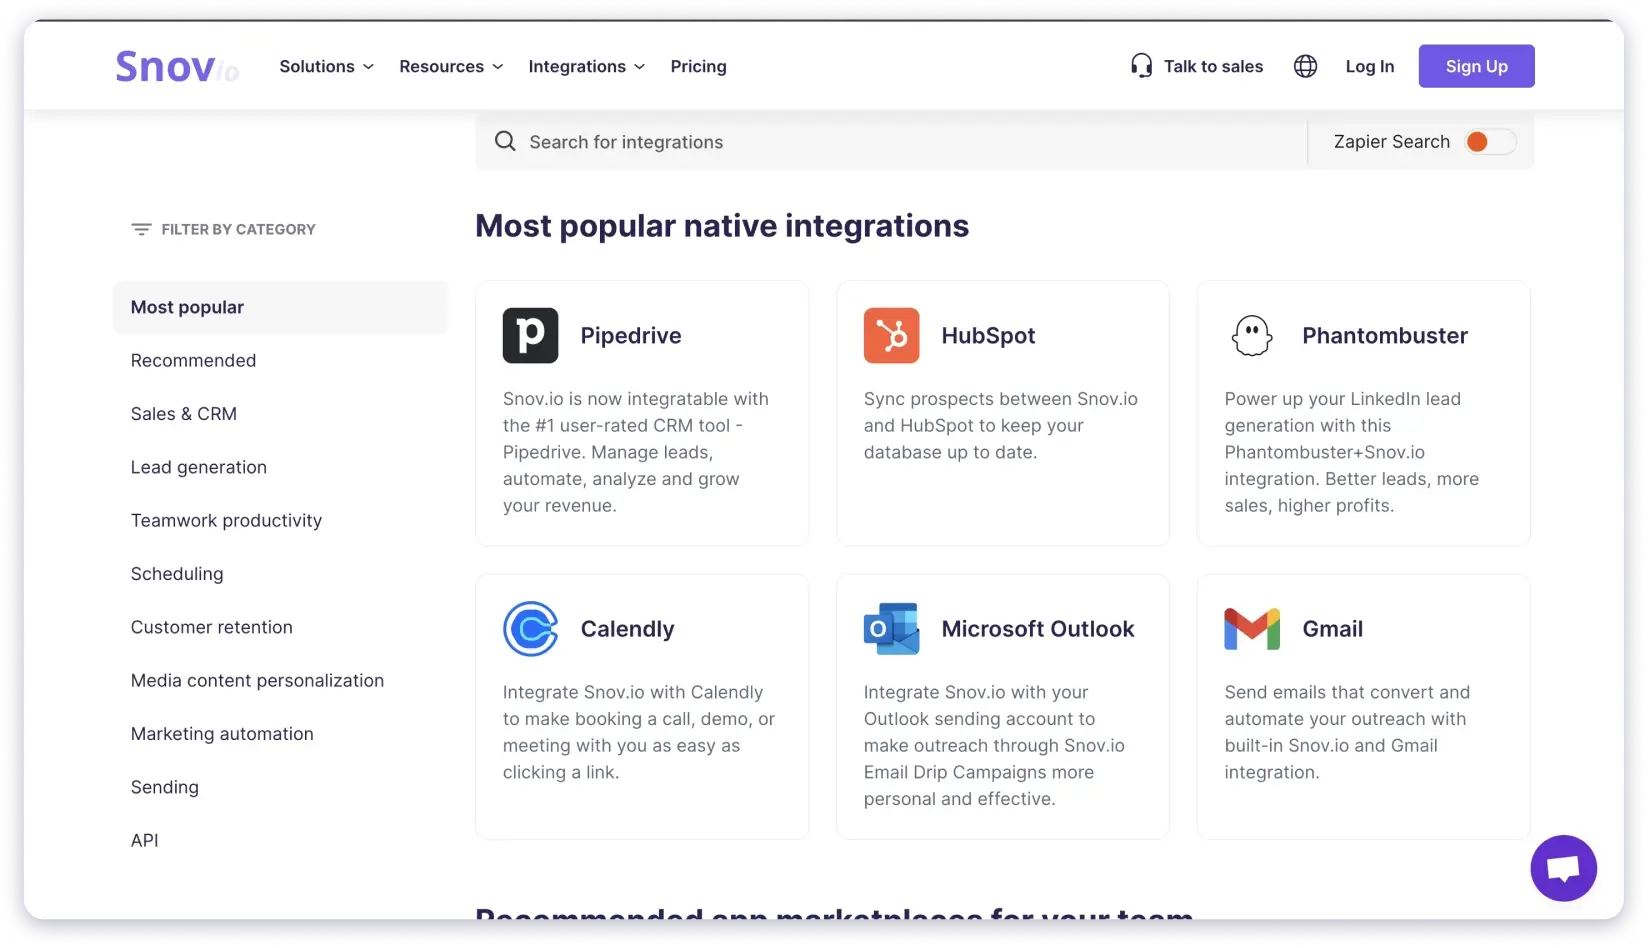The height and width of the screenshot is (948, 1648).
Task: Click the search magnifier icon
Action: pos(505,141)
